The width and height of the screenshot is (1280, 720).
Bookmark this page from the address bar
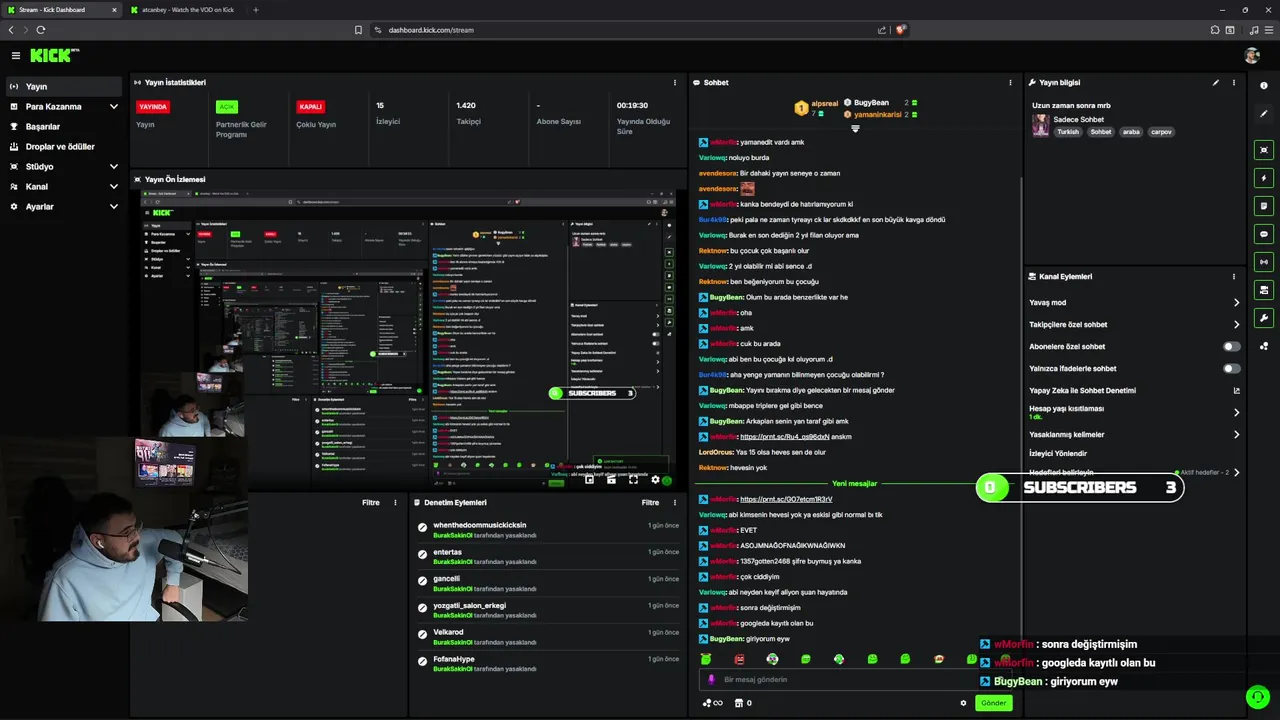pyautogui.click(x=358, y=30)
